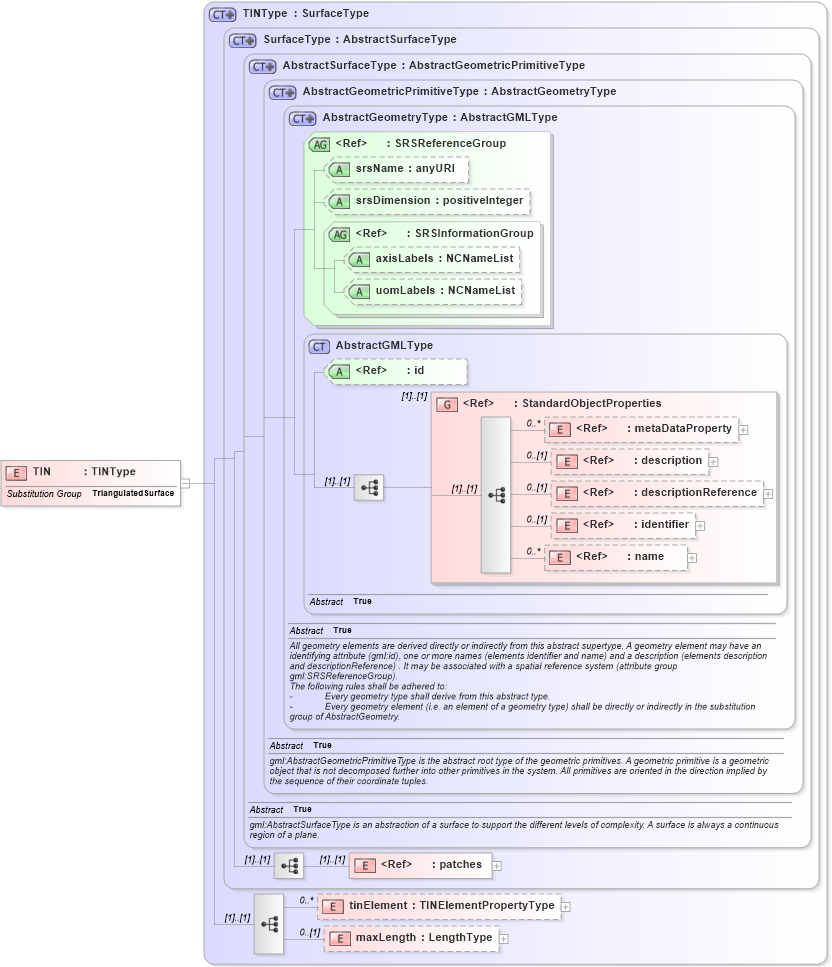Click the E icon of descriptionReference

(x=566, y=494)
